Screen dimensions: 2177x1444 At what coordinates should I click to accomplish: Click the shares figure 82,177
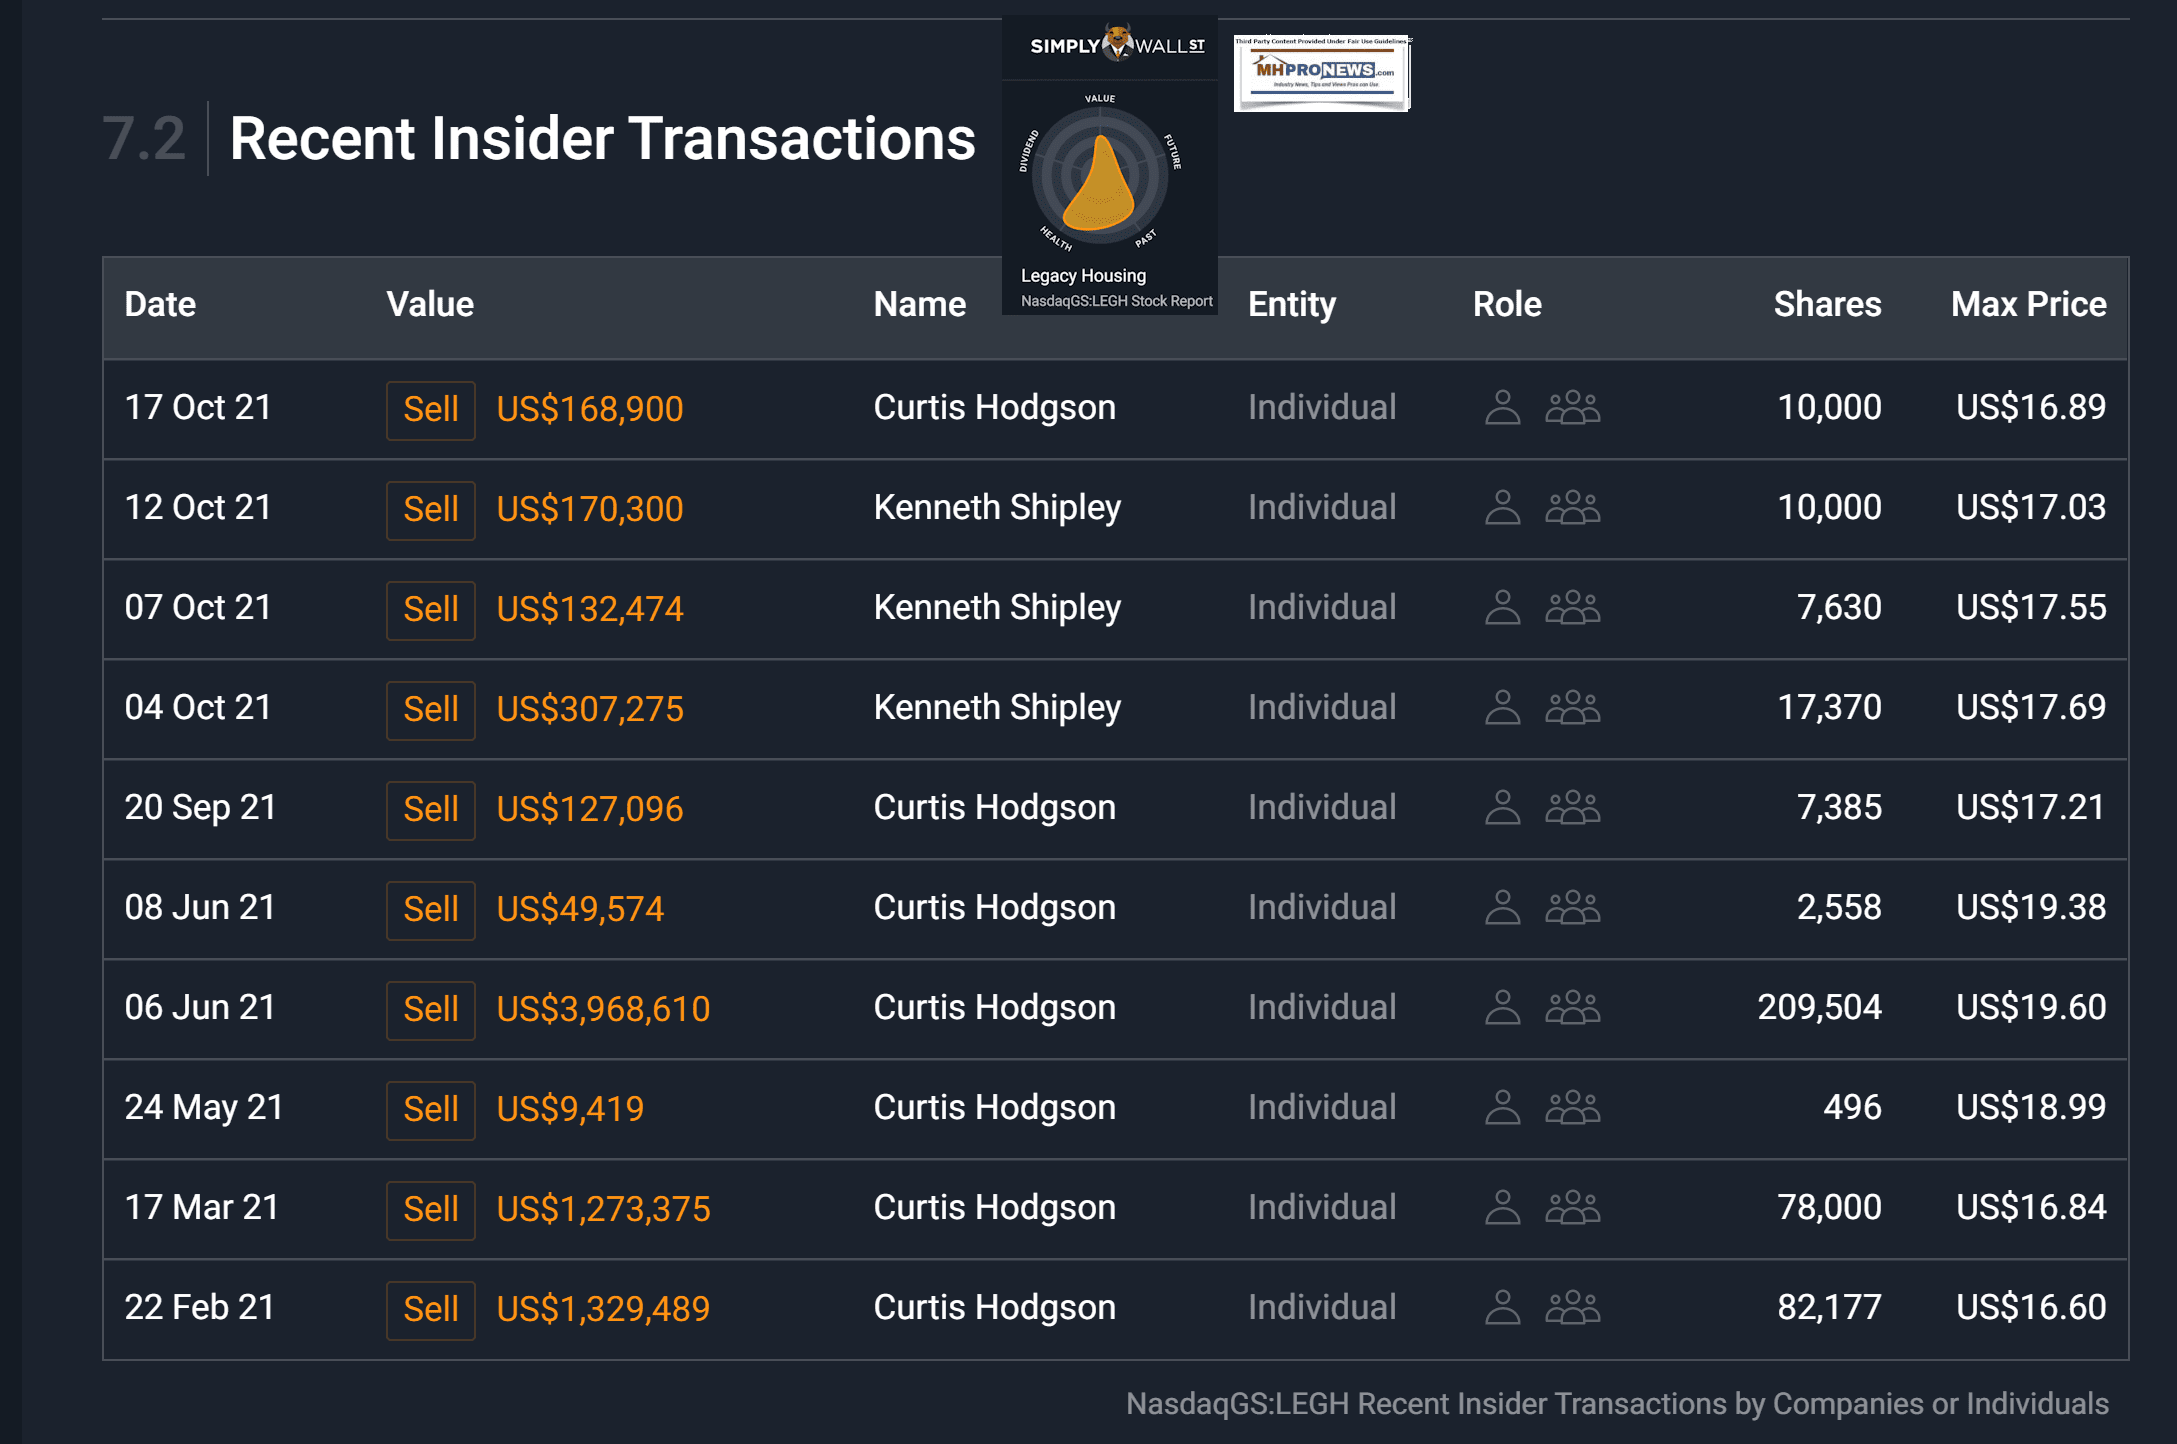pos(1829,1307)
